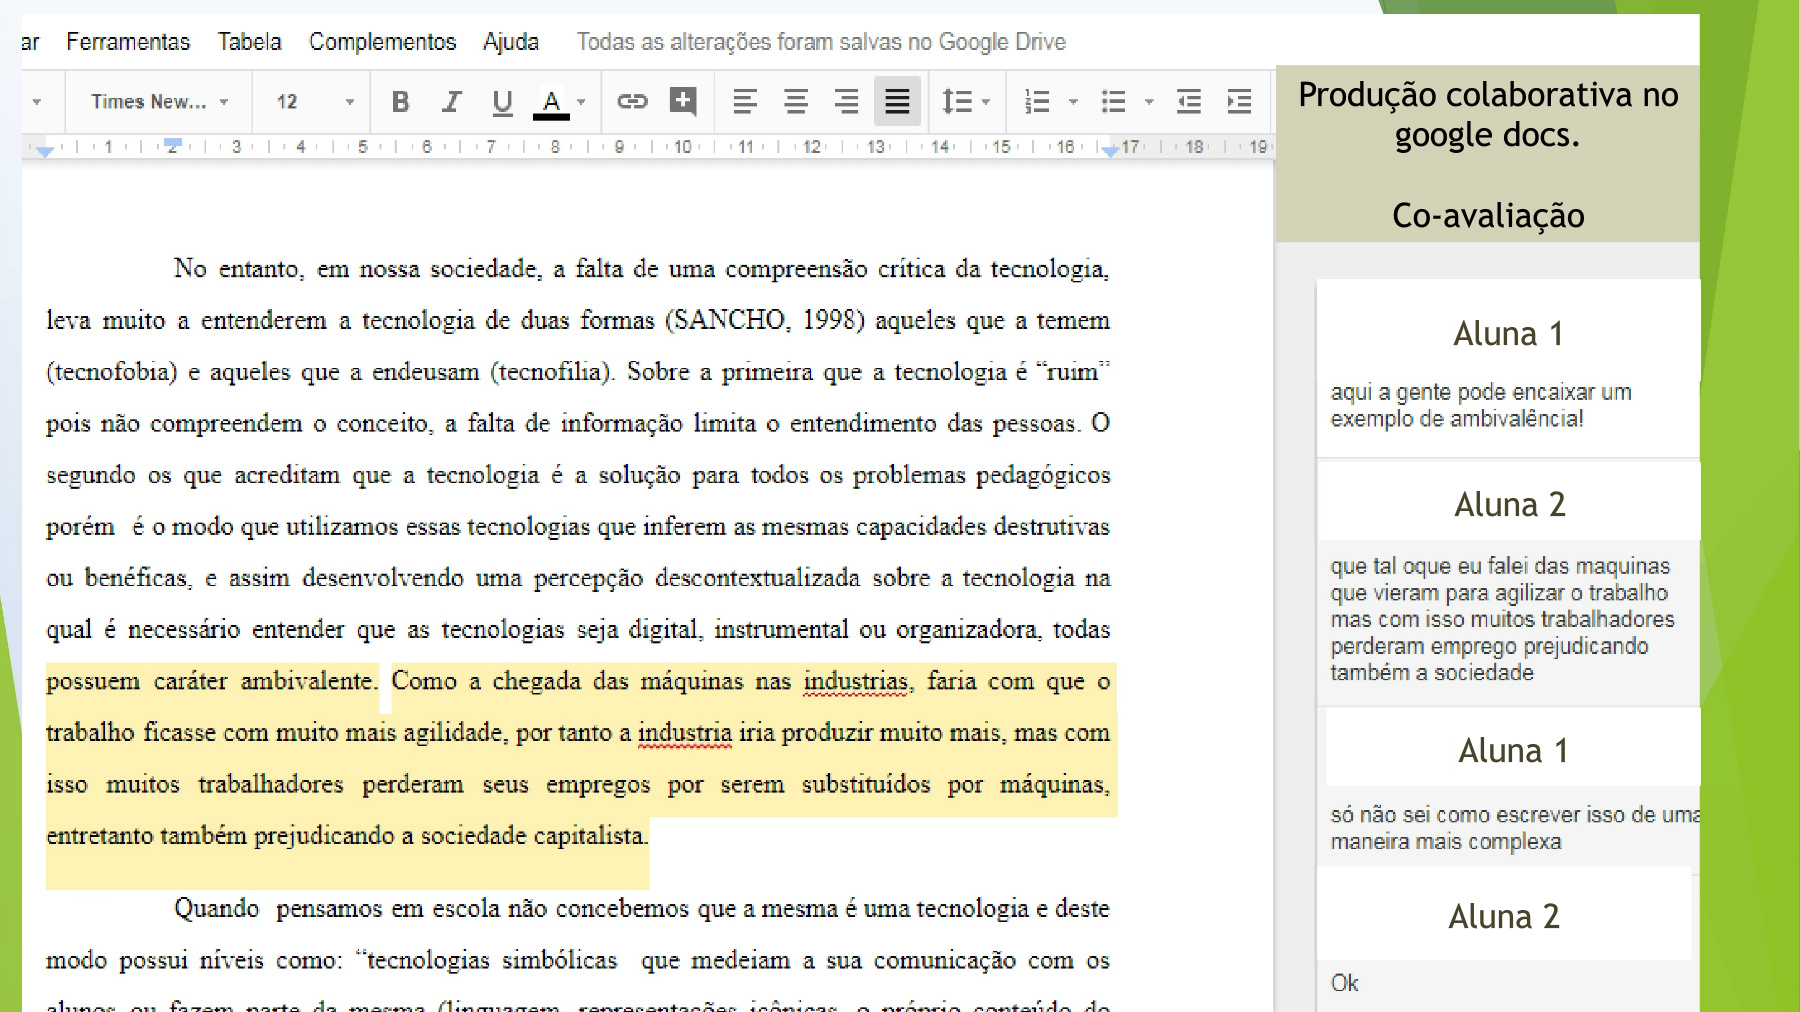This screenshot has height=1012, width=1800.
Task: Increase the paragraph indent
Action: (x=1239, y=102)
